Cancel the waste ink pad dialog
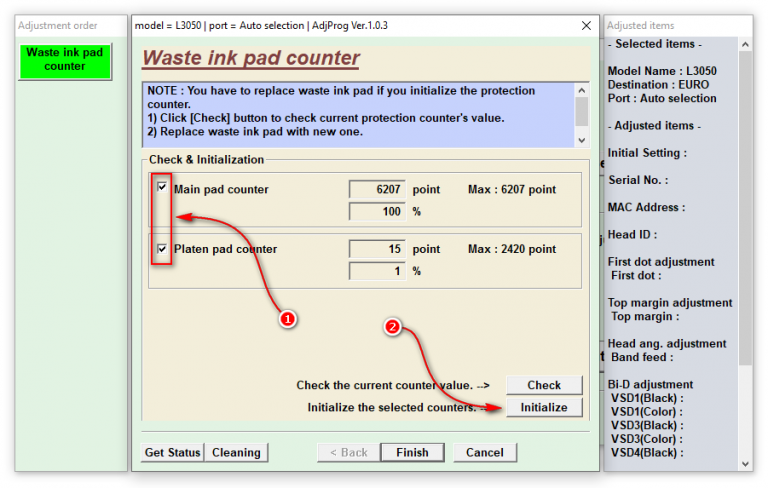 [484, 452]
